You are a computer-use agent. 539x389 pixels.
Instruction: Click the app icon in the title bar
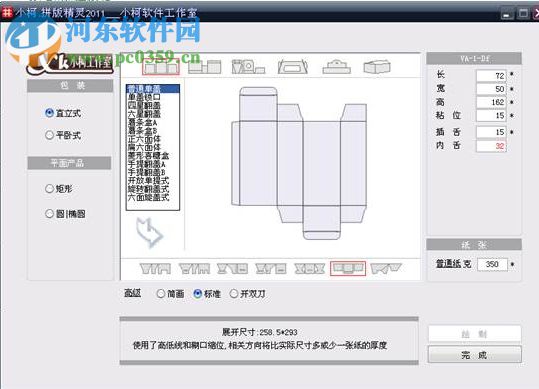pos(7,13)
